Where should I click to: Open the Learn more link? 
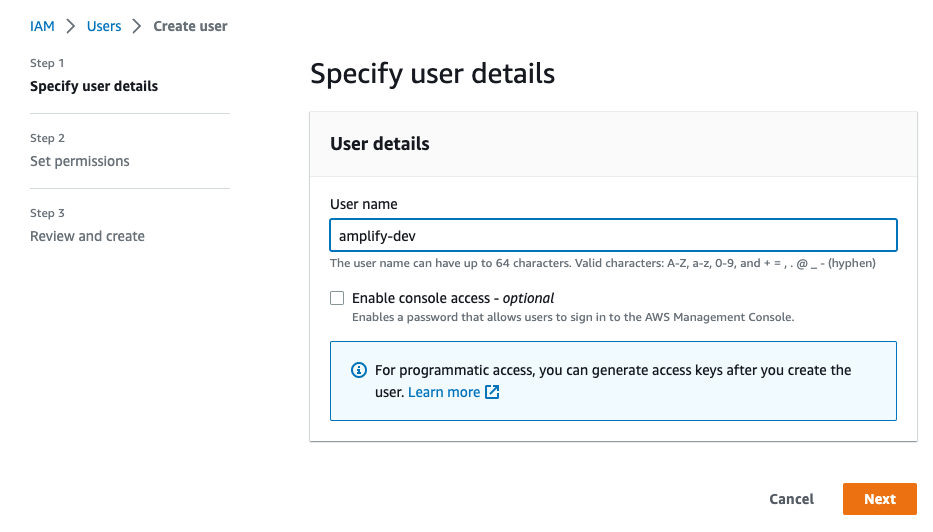pos(444,392)
